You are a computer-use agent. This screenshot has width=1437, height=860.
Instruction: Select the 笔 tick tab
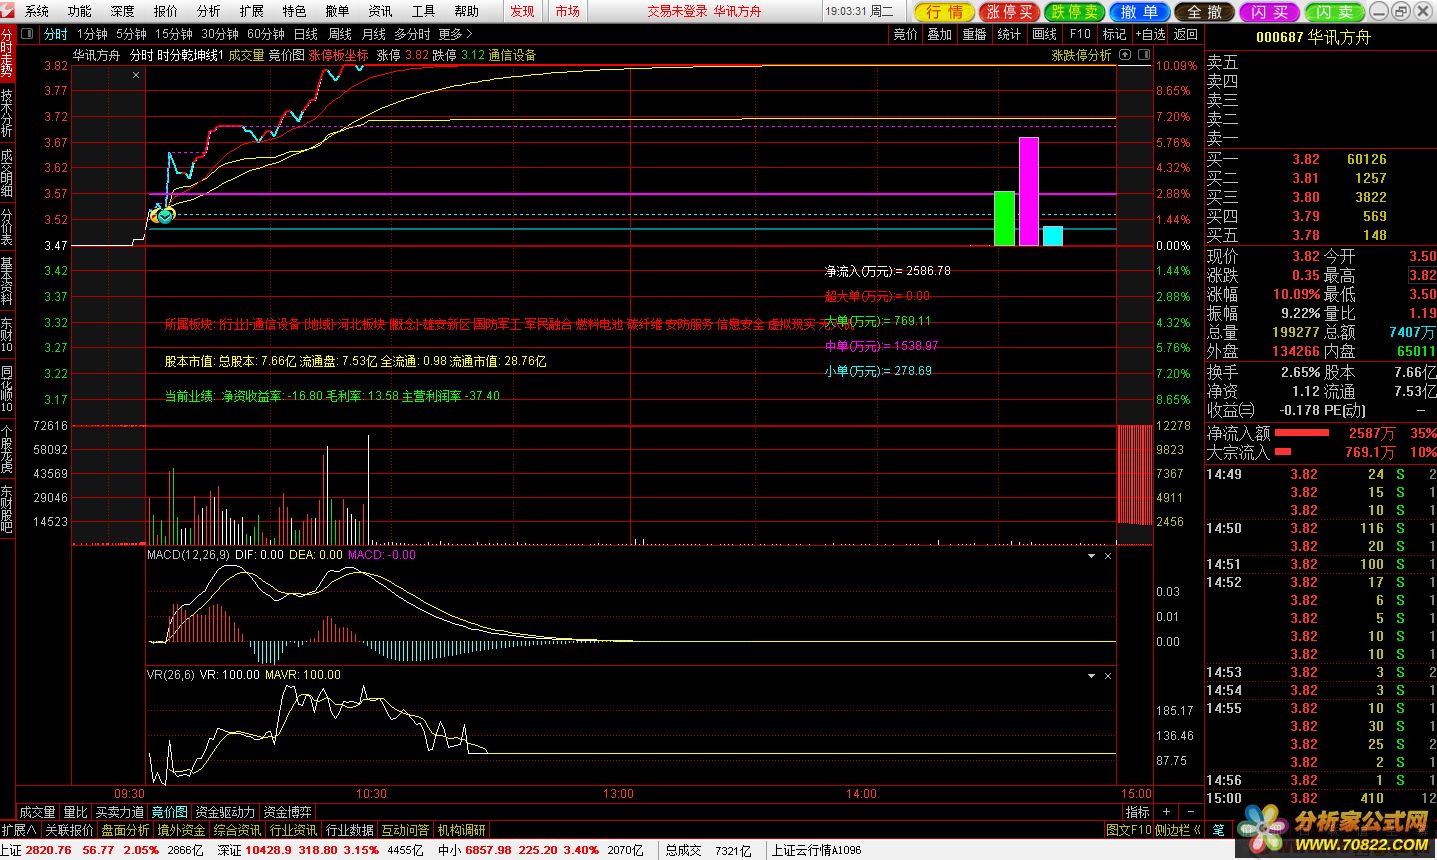[x=1219, y=830]
